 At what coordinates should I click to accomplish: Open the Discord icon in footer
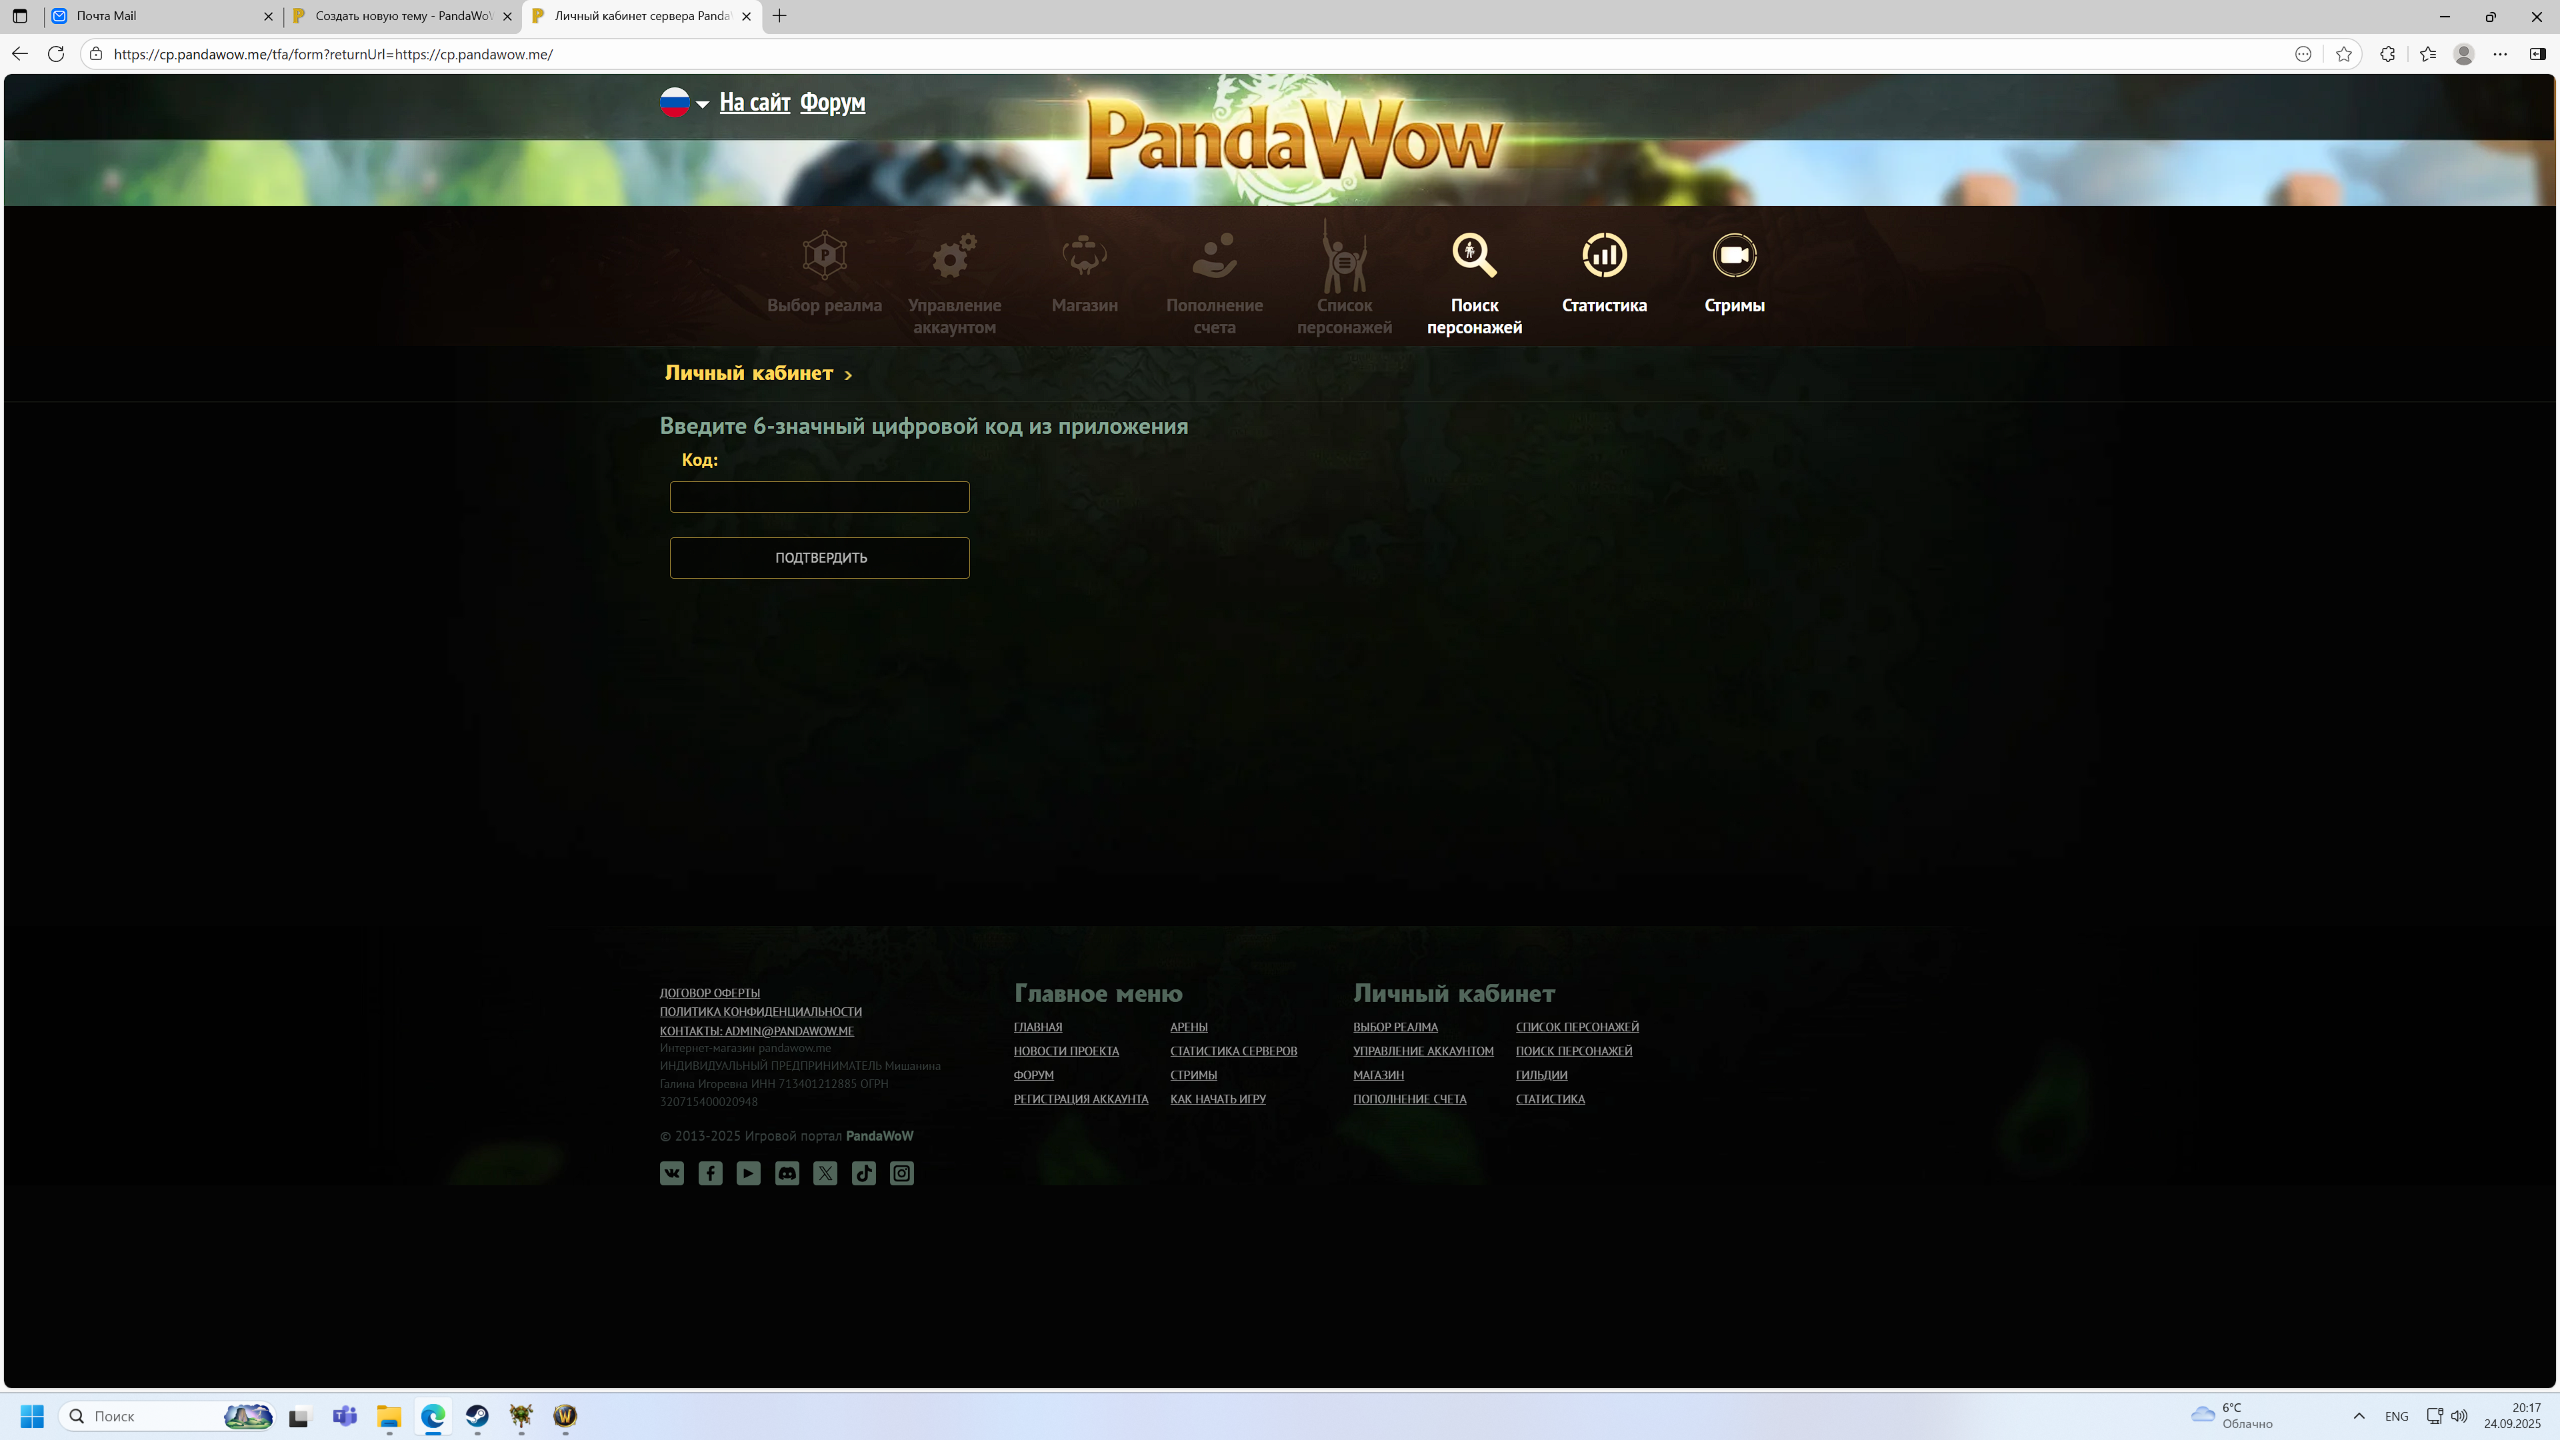pos(787,1173)
